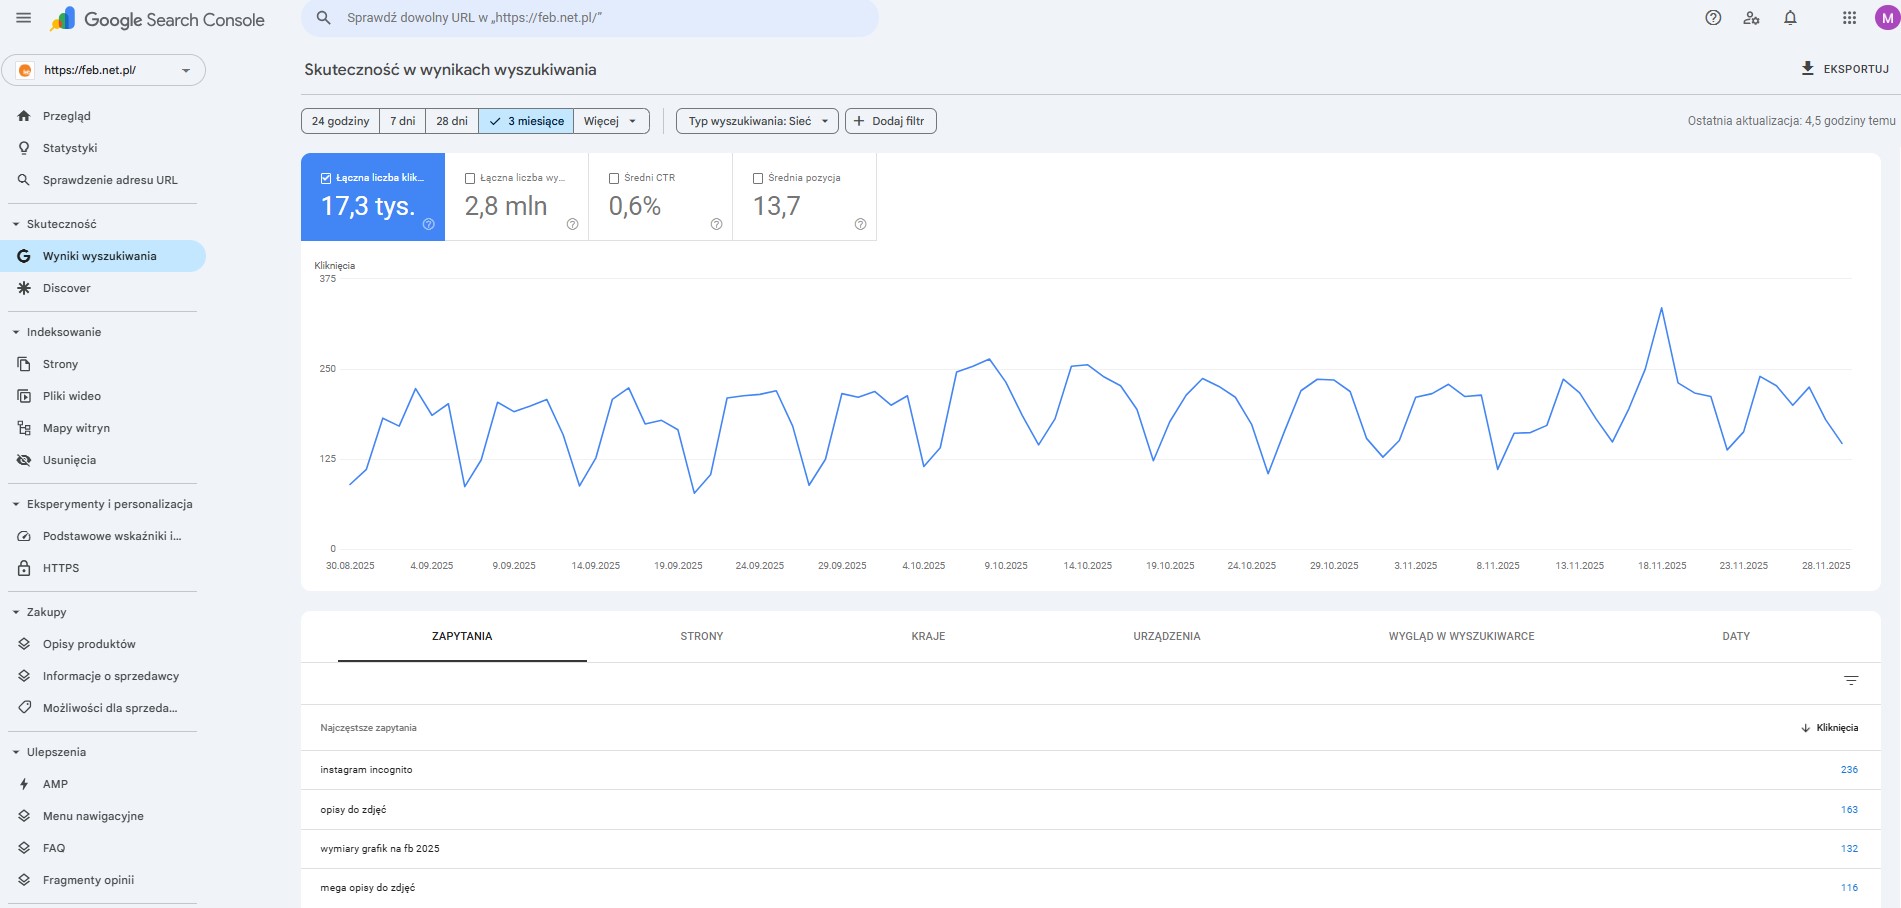Click the manage users icon in header
Image resolution: width=1901 pixels, height=908 pixels.
tap(1751, 18)
